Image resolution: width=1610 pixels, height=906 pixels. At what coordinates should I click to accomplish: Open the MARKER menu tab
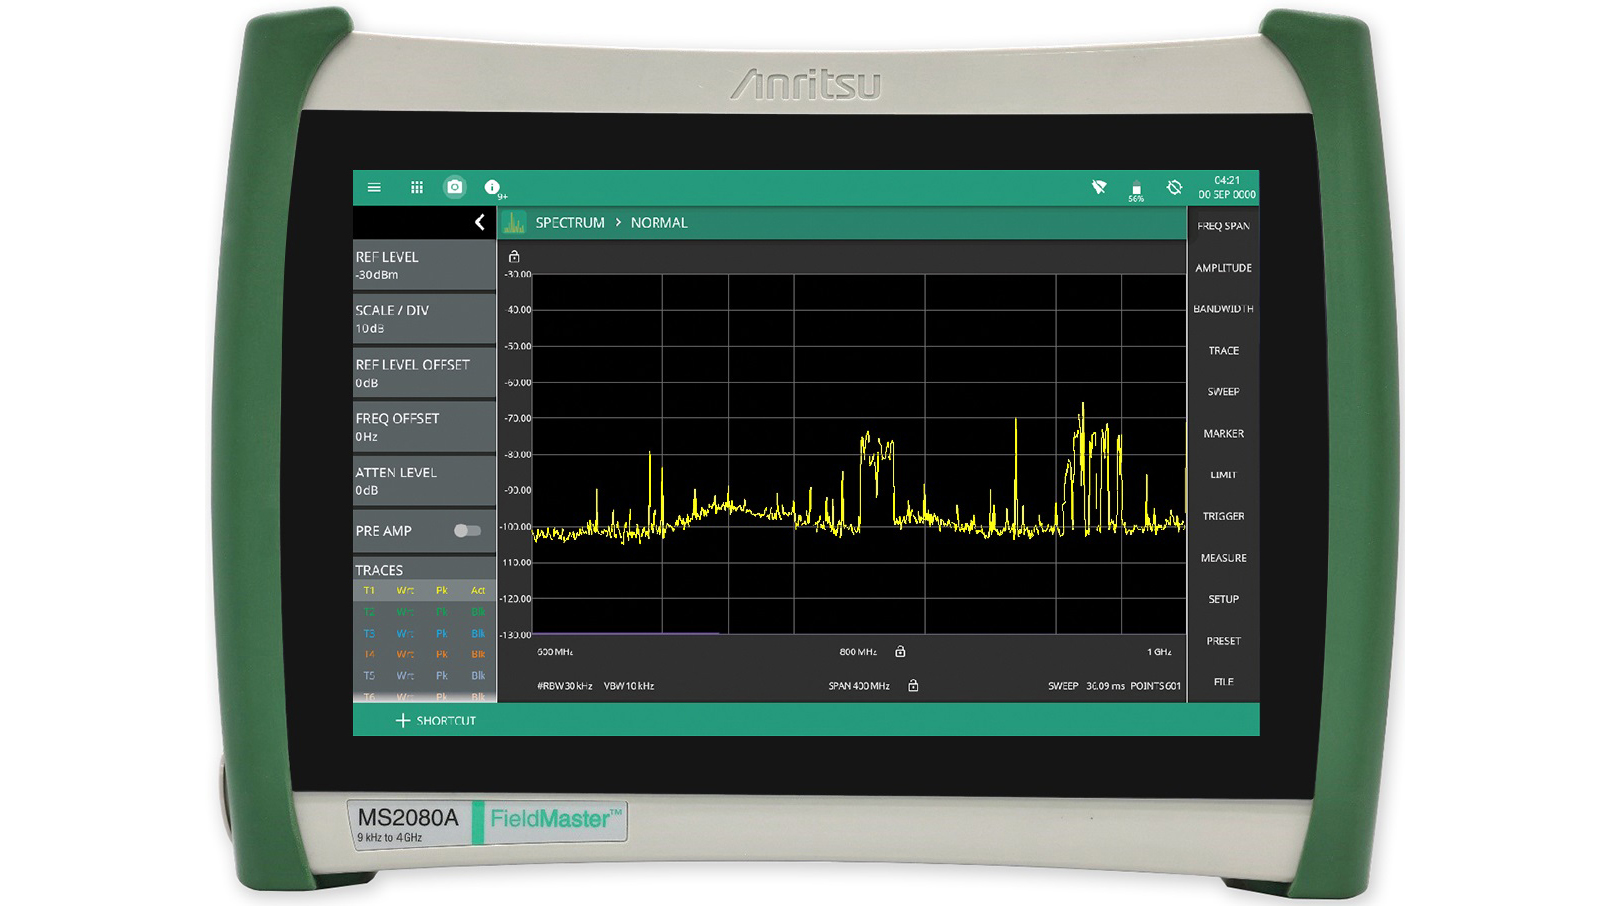(x=1223, y=433)
